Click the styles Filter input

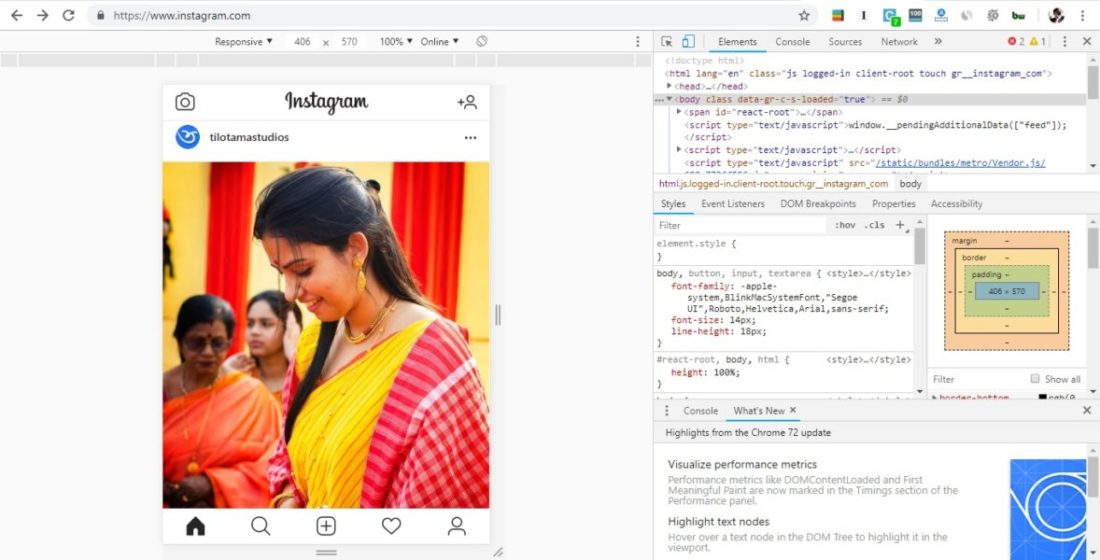point(740,225)
